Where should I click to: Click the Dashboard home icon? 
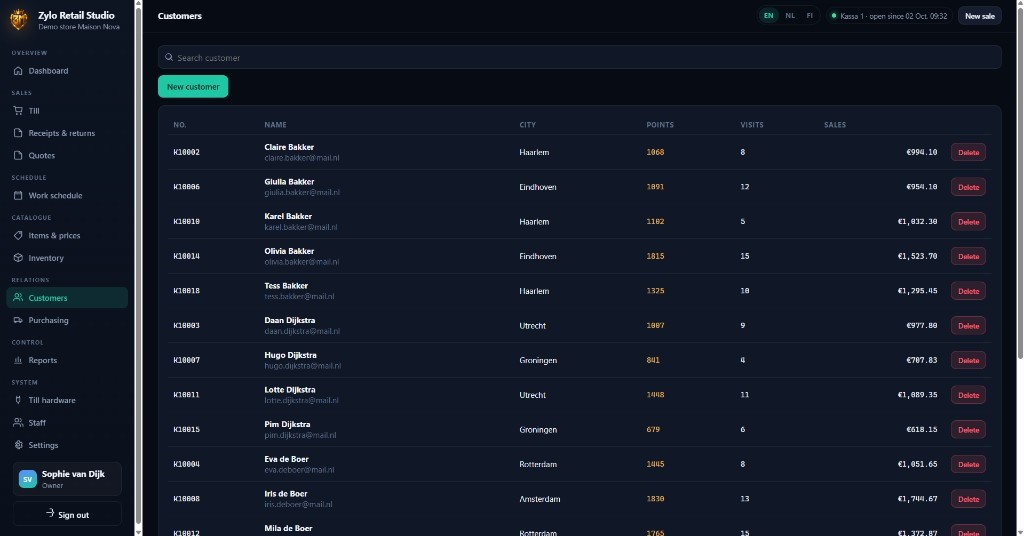[x=18, y=71]
